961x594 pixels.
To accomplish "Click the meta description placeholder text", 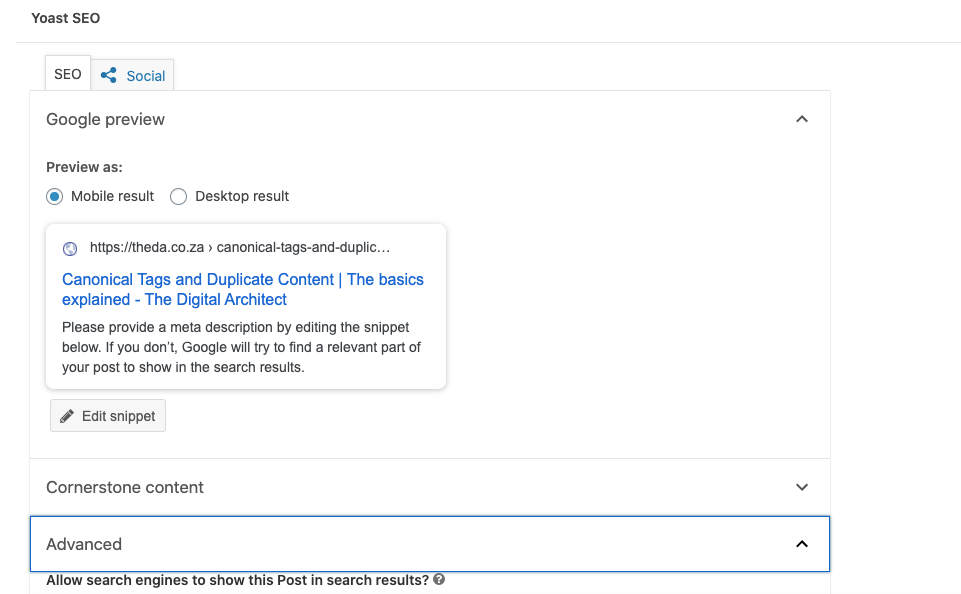I will pyautogui.click(x=241, y=347).
